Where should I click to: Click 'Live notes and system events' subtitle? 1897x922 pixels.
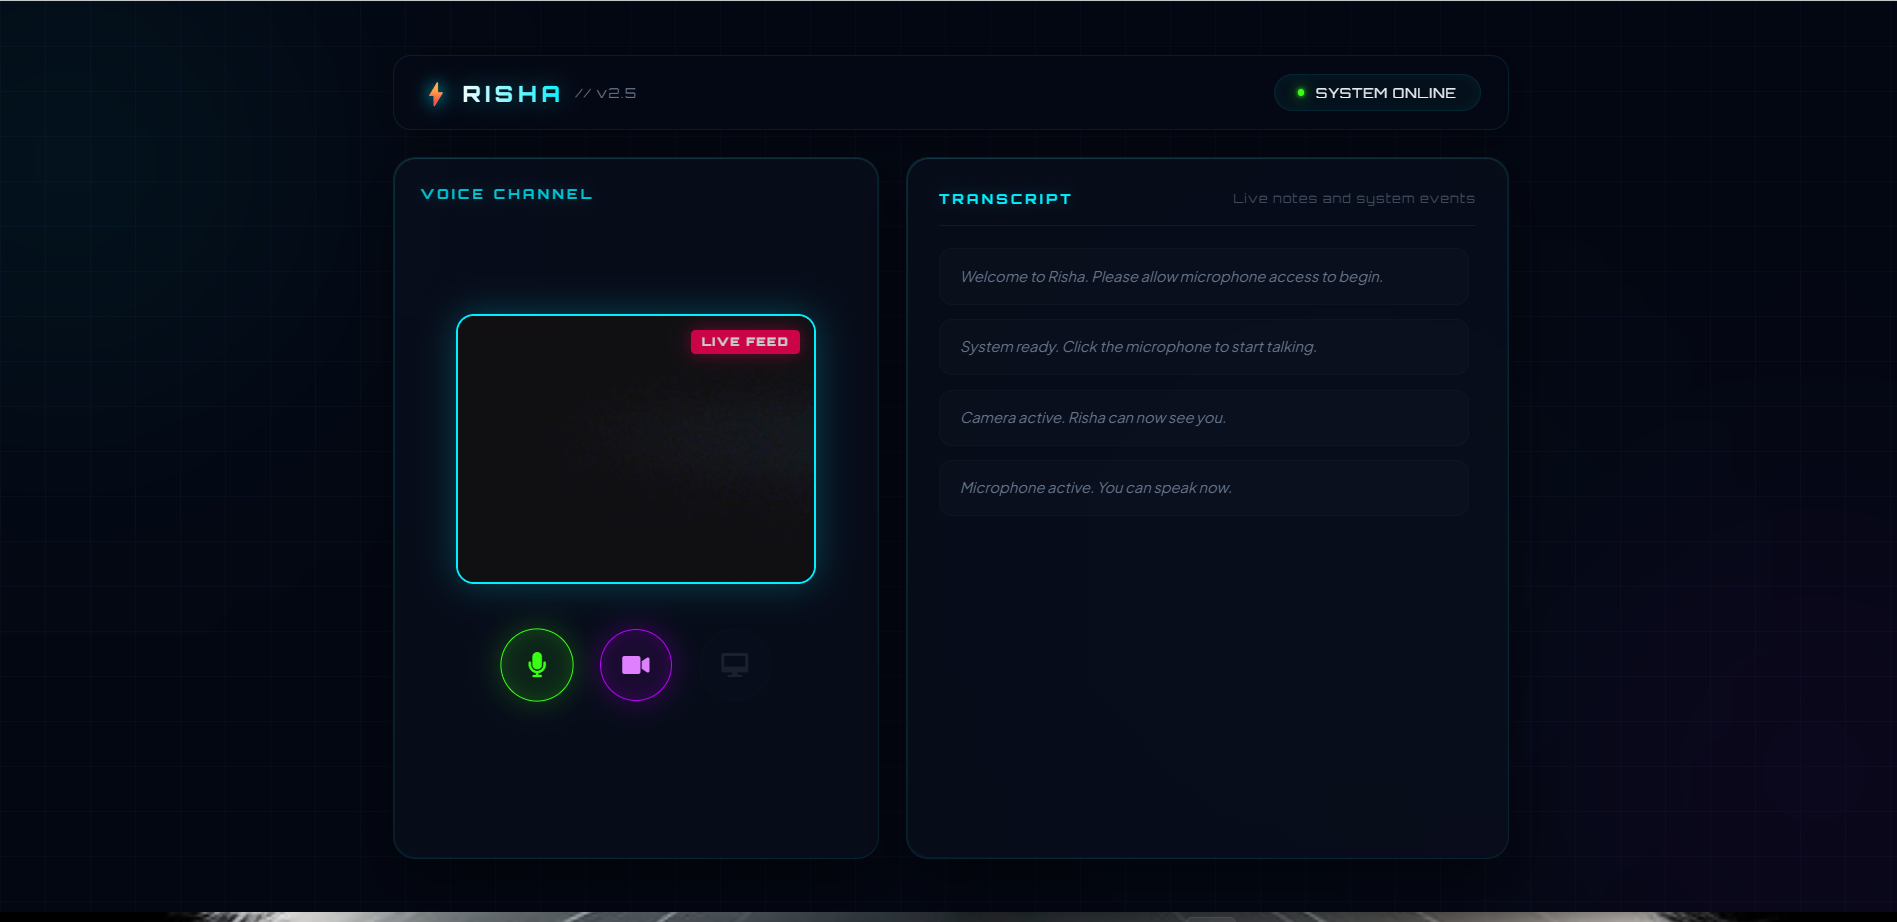1354,198
